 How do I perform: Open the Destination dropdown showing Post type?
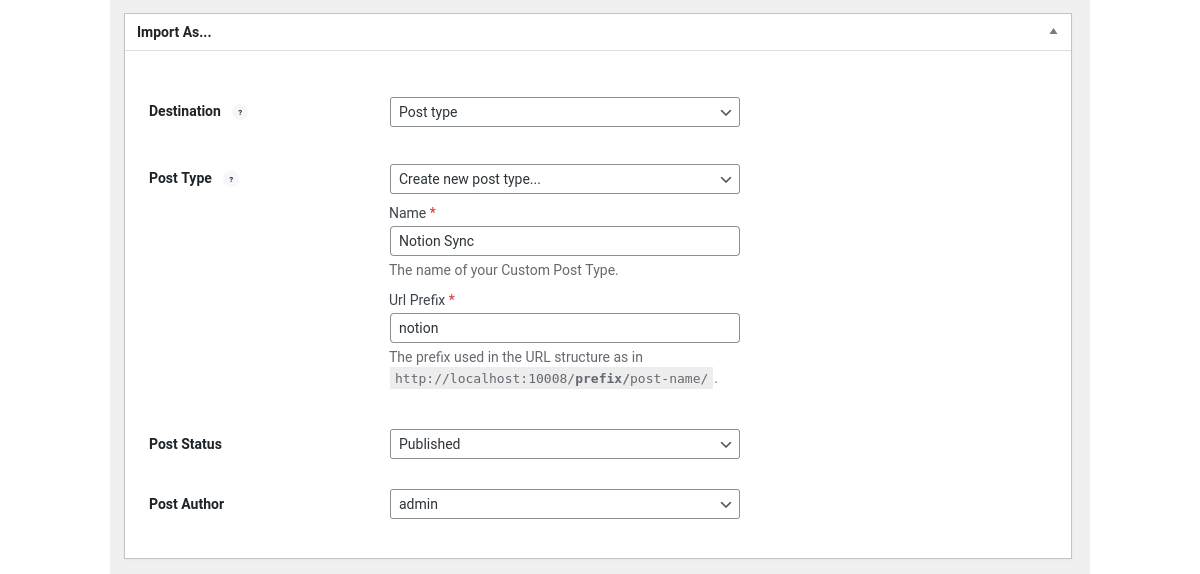pyautogui.click(x=564, y=112)
